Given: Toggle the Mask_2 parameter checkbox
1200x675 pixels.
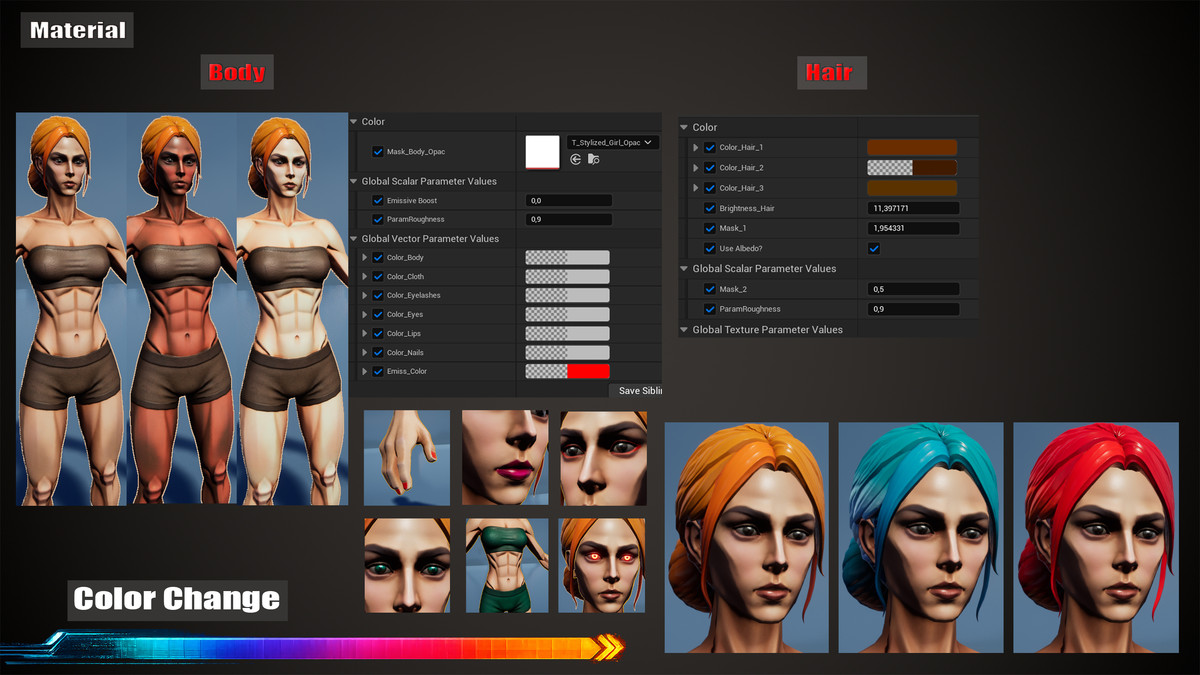Looking at the screenshot, I should pos(710,289).
